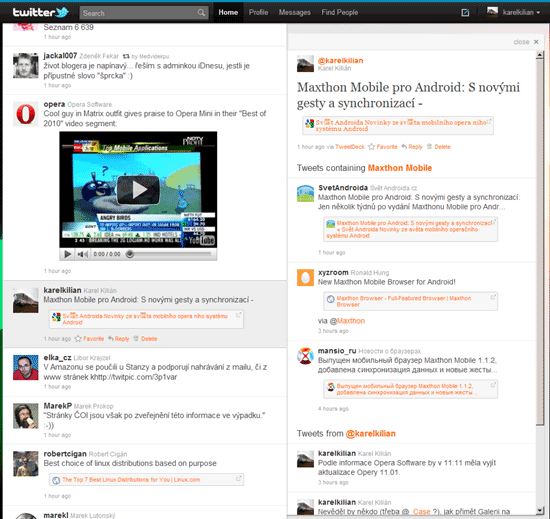The height and width of the screenshot is (519, 550).
Task: Click the Twitter logo
Action: [x=40, y=13]
